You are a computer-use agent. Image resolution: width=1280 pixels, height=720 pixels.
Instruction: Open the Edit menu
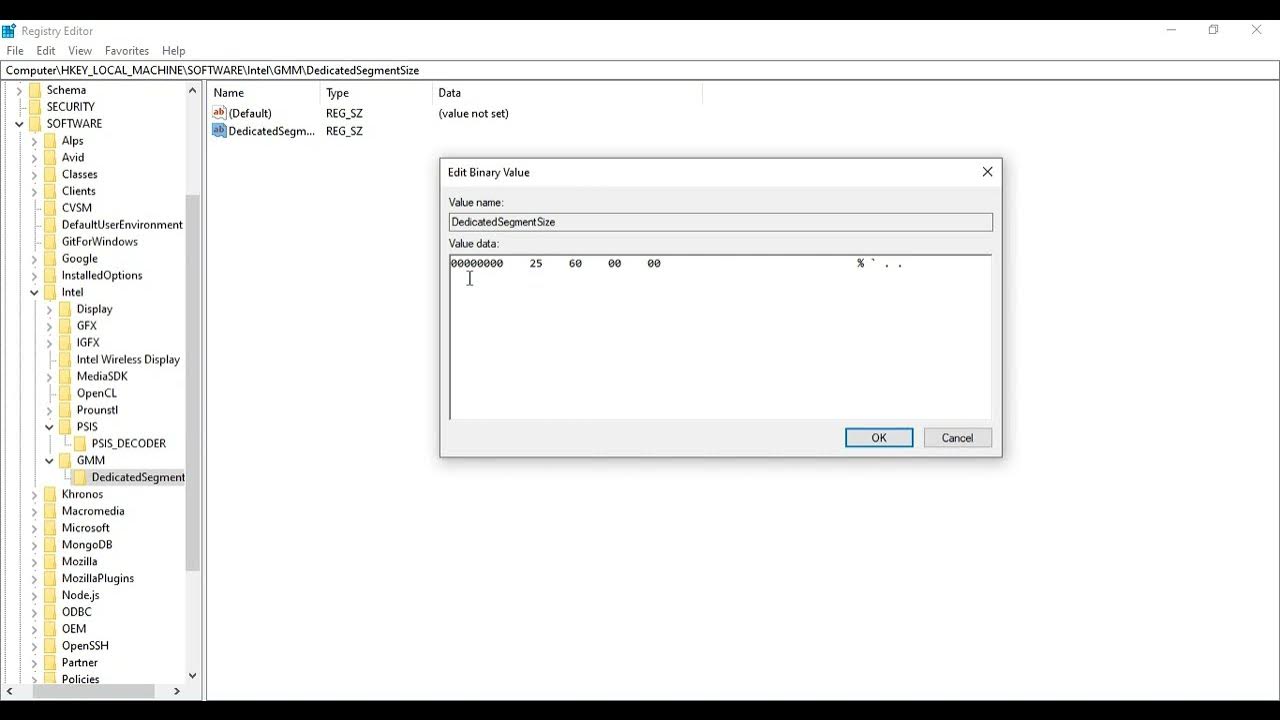coord(46,51)
